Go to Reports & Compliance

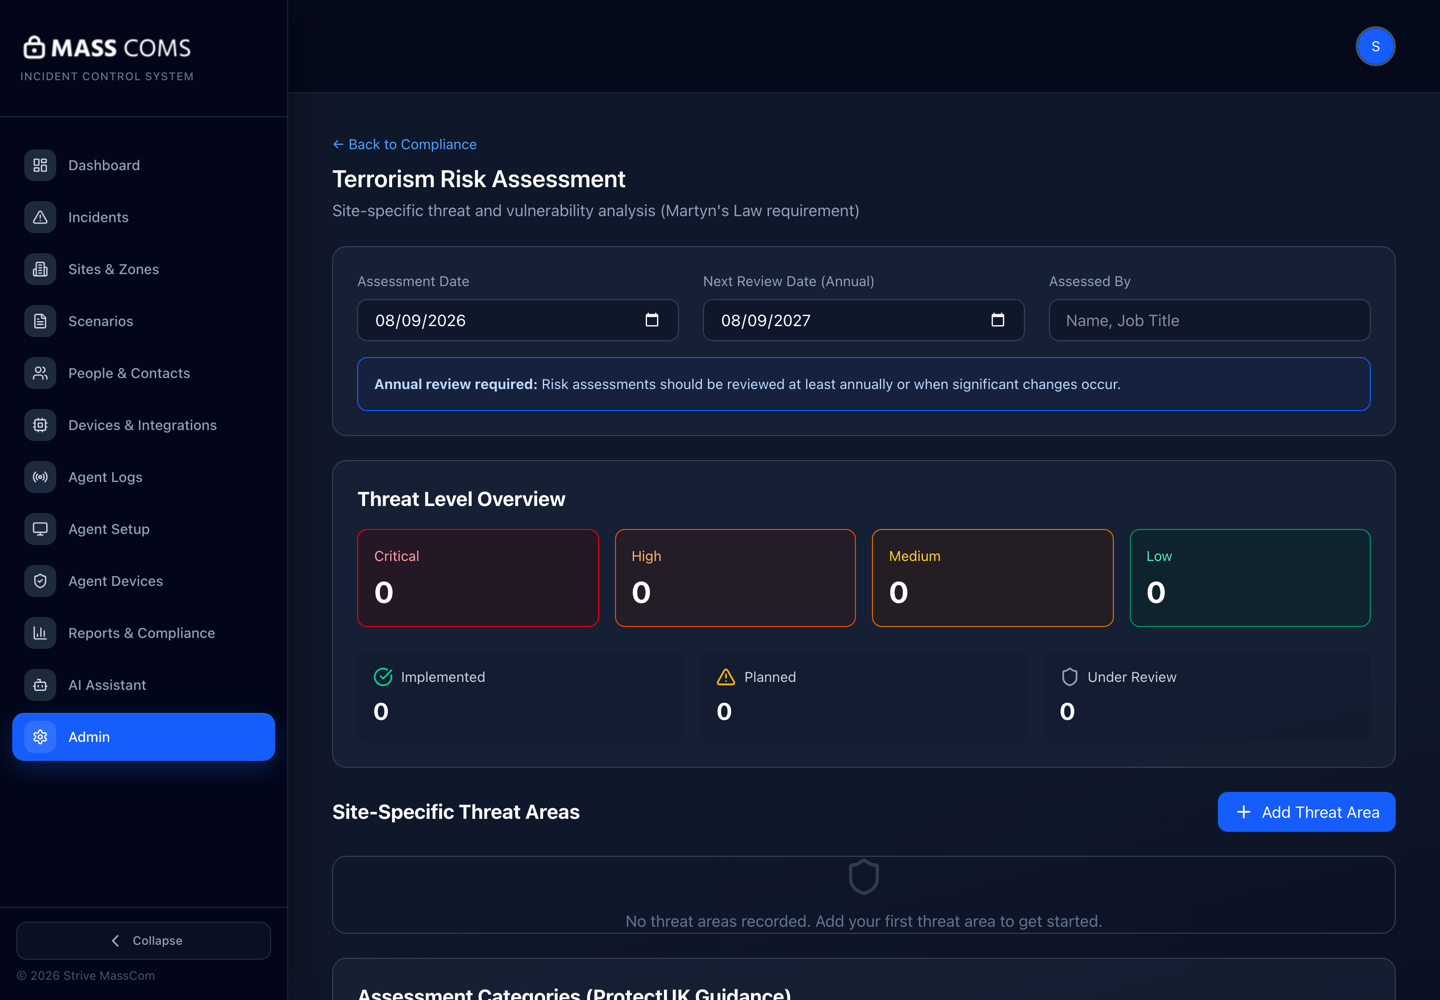144,633
